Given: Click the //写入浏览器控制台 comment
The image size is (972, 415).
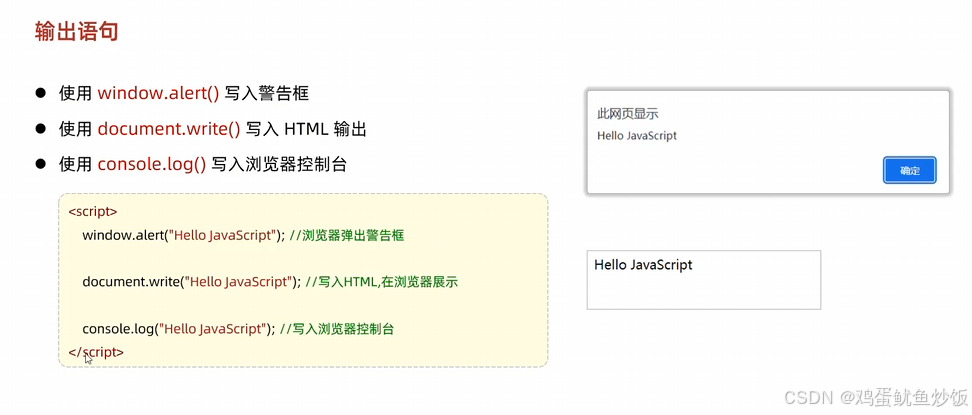Looking at the screenshot, I should pos(337,329).
